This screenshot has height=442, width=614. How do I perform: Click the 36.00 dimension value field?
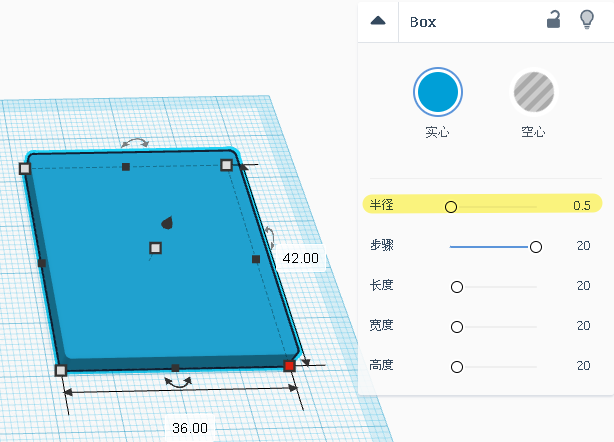click(x=190, y=428)
